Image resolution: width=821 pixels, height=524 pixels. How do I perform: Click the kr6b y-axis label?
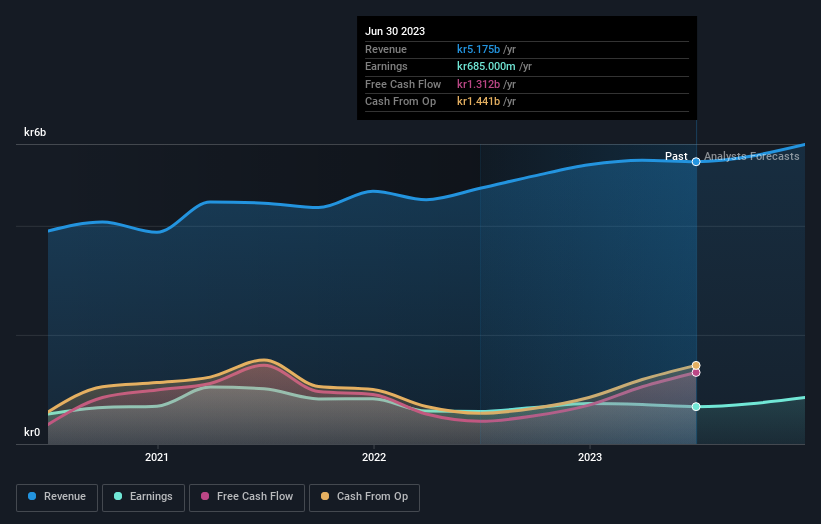[x=35, y=132]
